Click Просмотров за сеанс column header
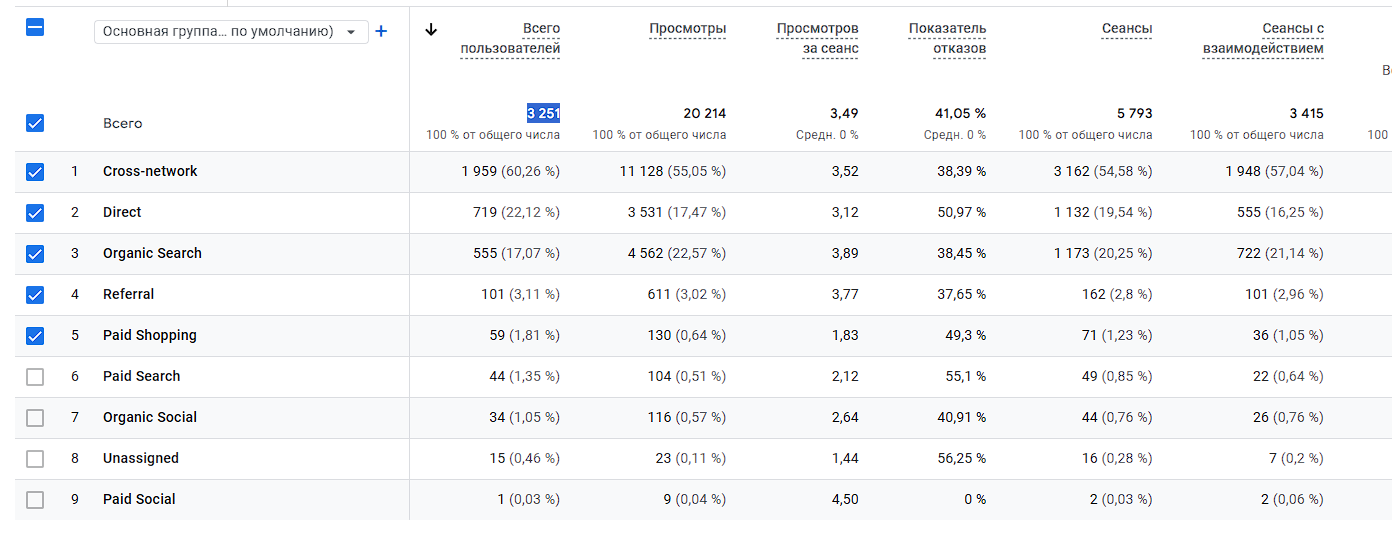The height and width of the screenshot is (533, 1392). point(817,39)
